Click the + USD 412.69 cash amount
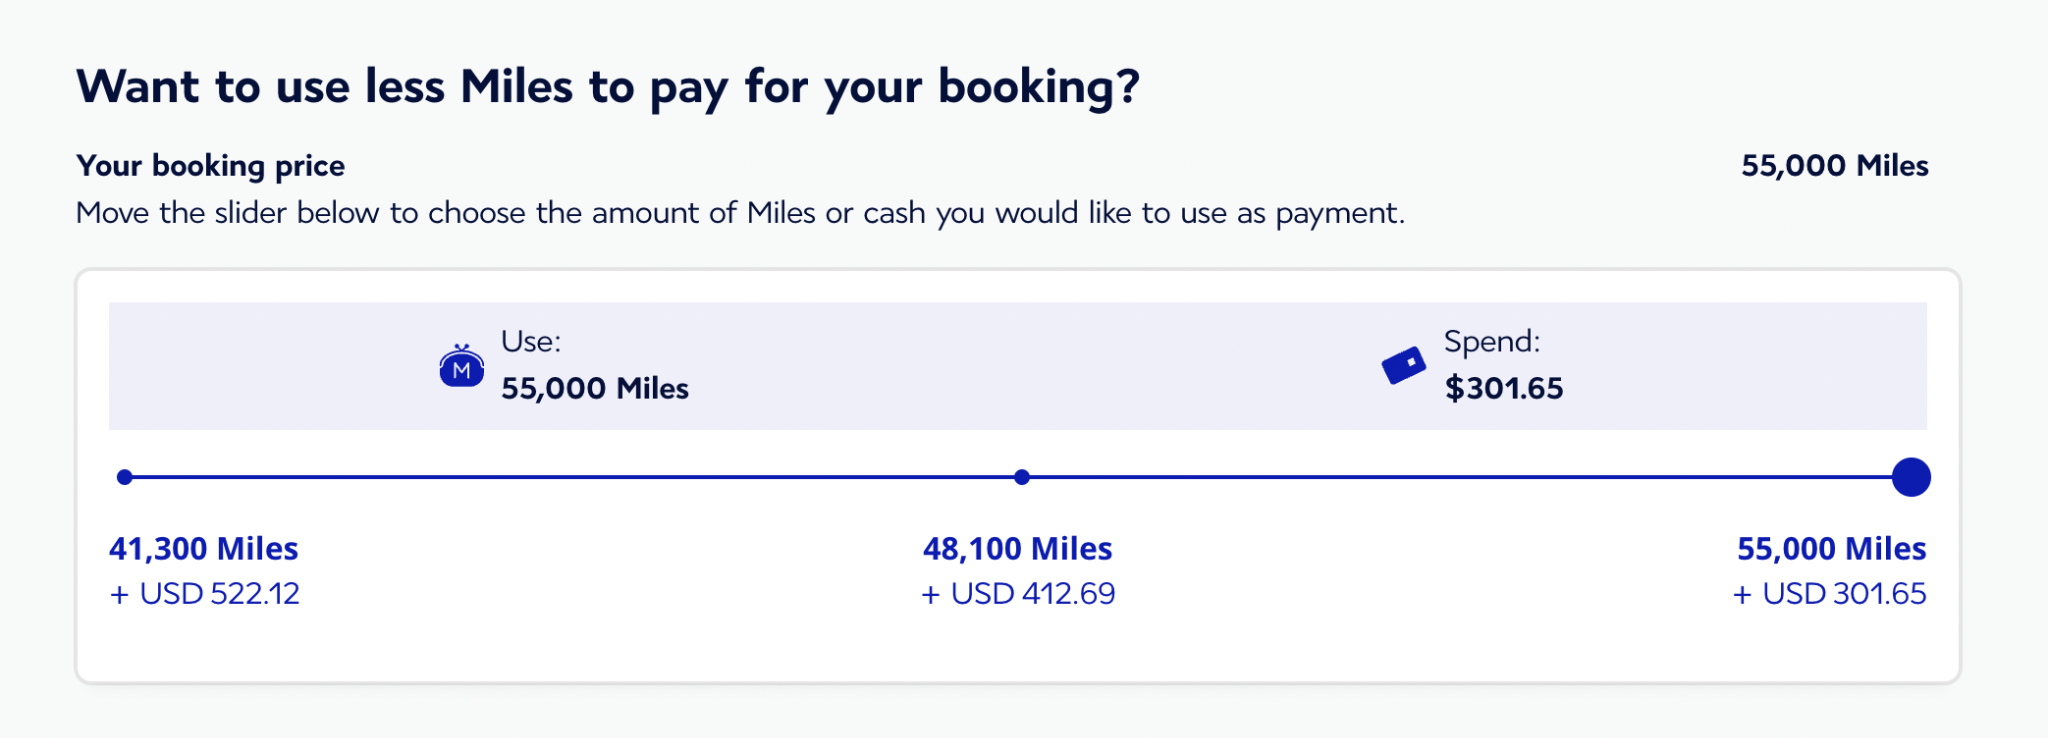The height and width of the screenshot is (738, 2048). (1018, 594)
